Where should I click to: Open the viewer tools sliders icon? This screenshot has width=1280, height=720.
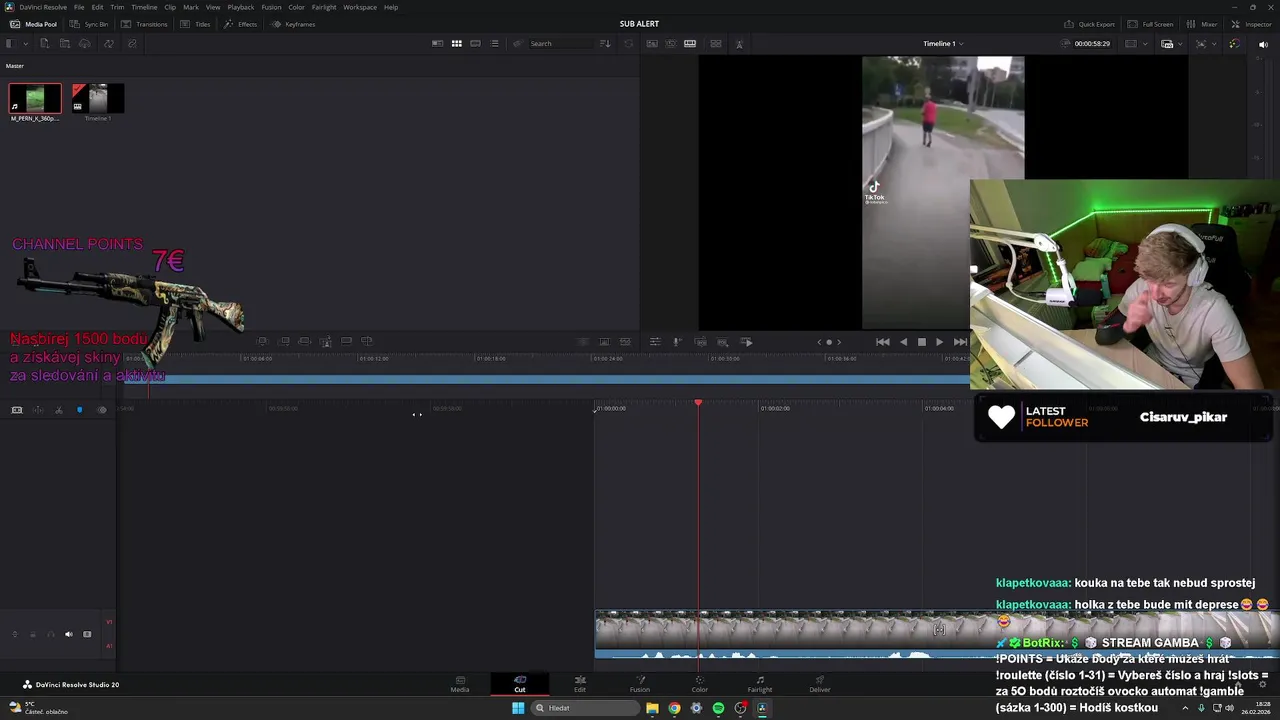tap(655, 342)
